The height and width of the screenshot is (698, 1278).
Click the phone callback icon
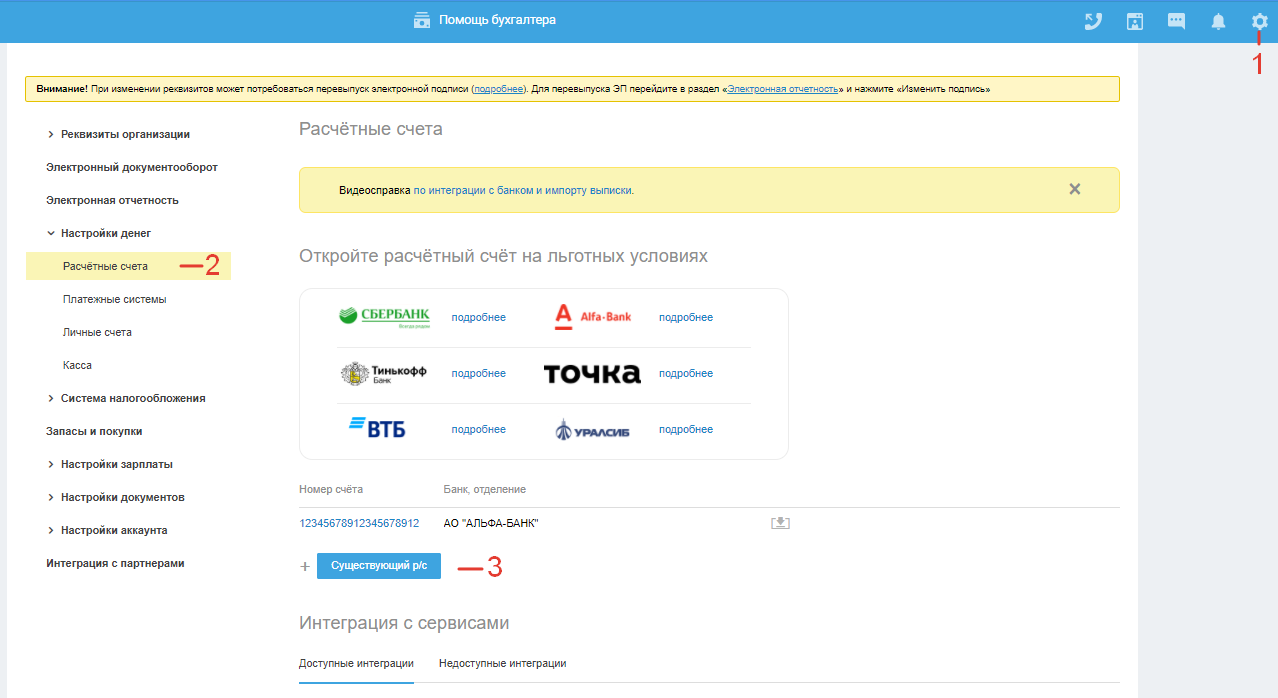coord(1094,21)
